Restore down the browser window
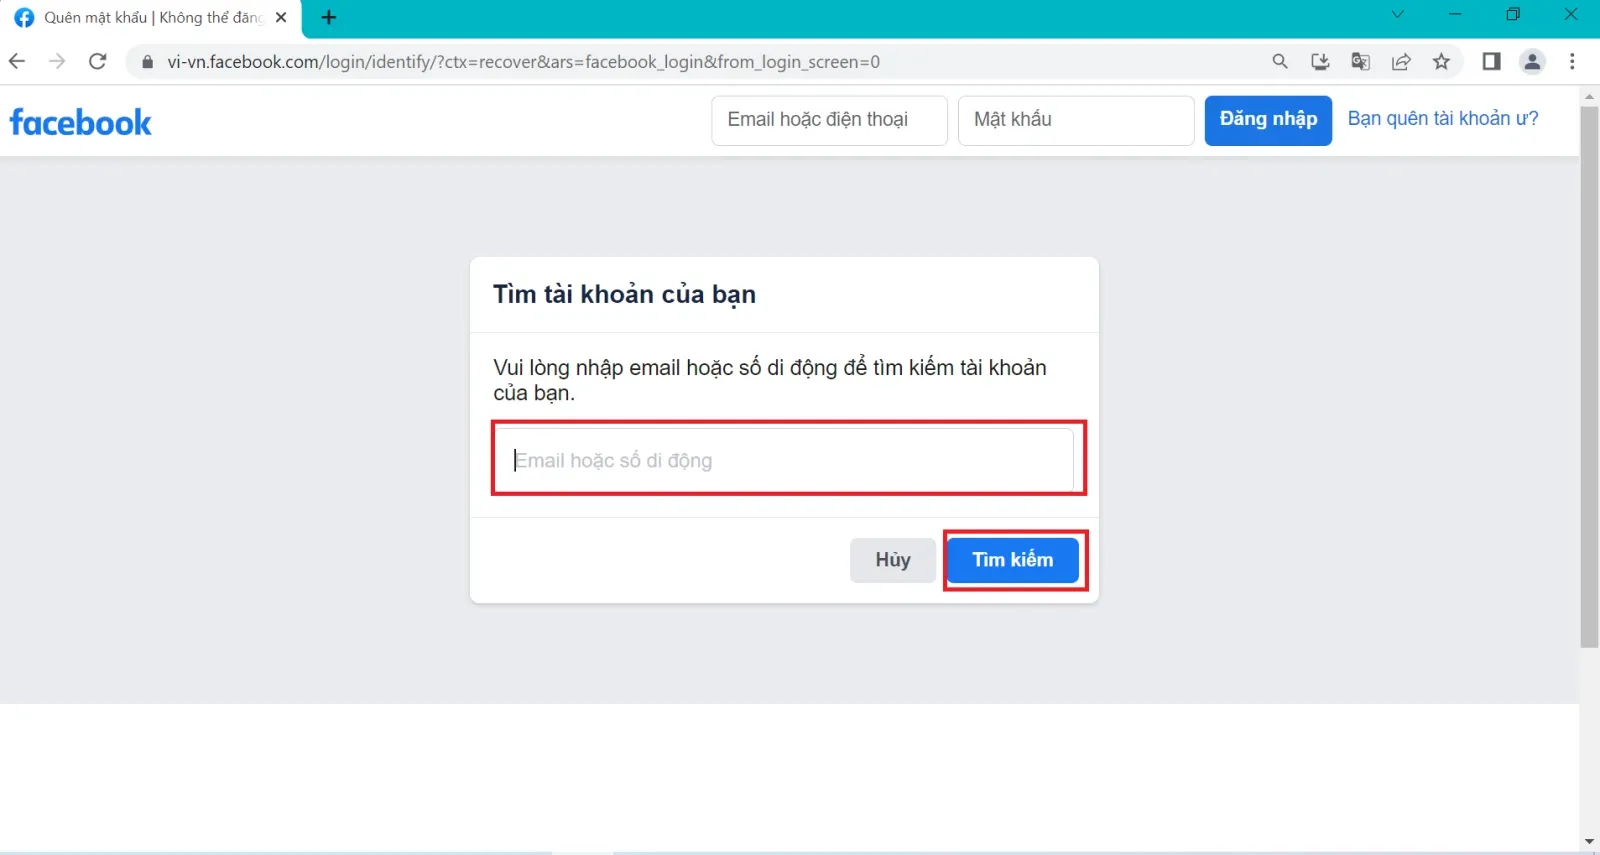The height and width of the screenshot is (855, 1600). pos(1513,14)
